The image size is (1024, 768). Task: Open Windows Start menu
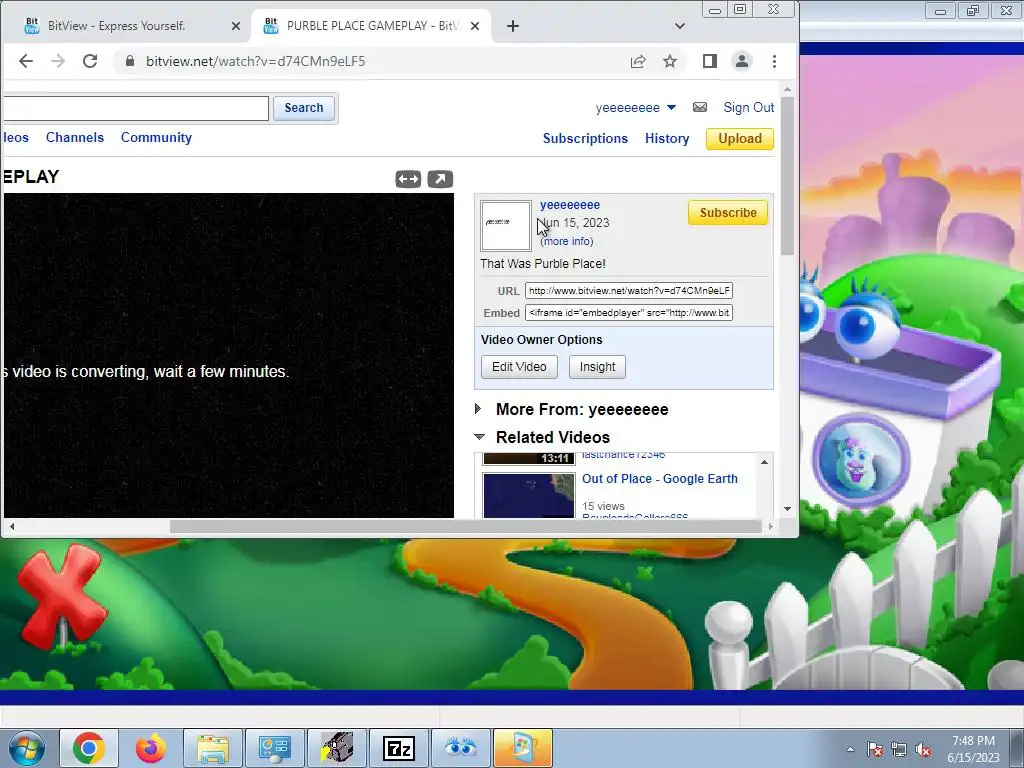(x=26, y=748)
